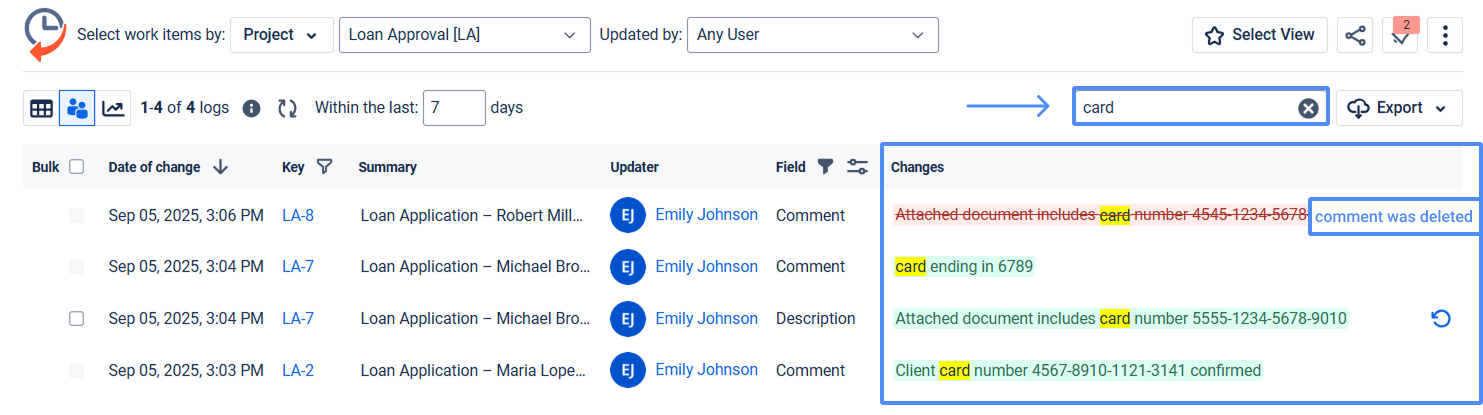Refresh the logs with the reload icon
Viewport: 1483px width, 415px height.
[287, 108]
